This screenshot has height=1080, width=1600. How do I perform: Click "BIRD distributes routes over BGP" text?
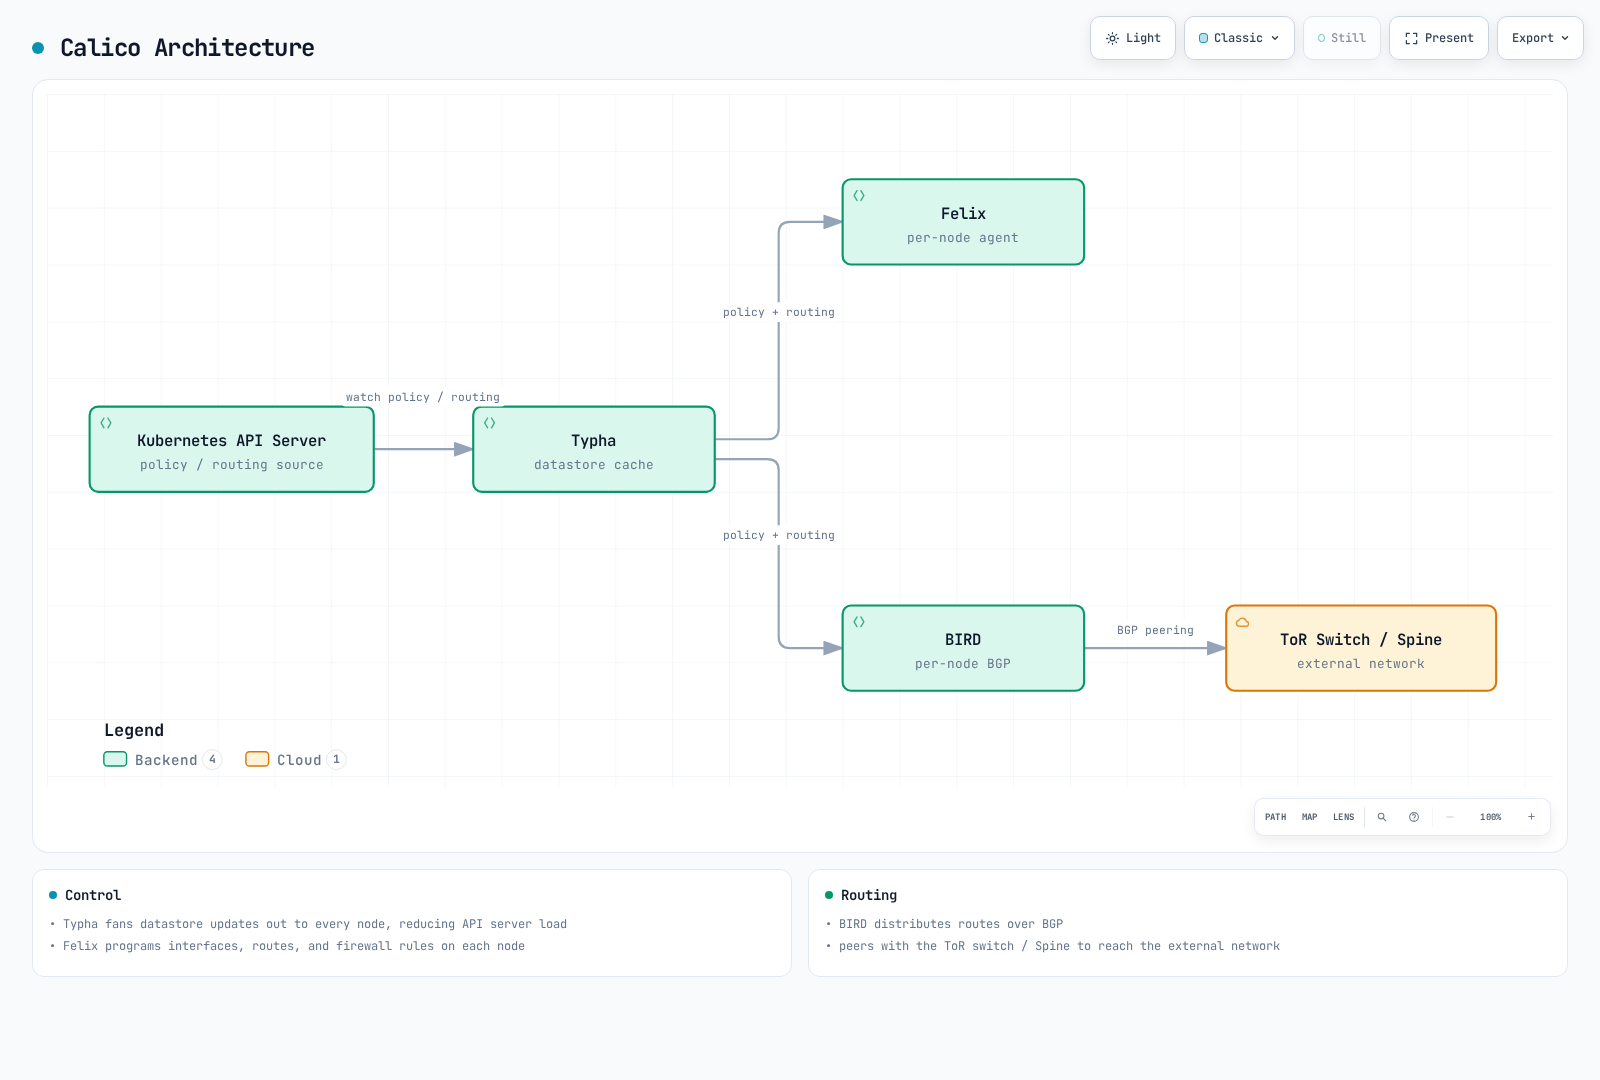tap(951, 924)
